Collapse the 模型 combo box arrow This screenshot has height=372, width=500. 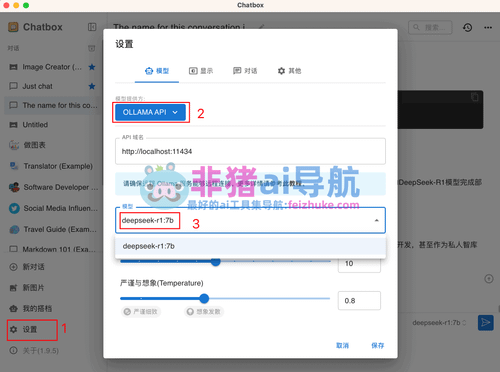coord(376,220)
